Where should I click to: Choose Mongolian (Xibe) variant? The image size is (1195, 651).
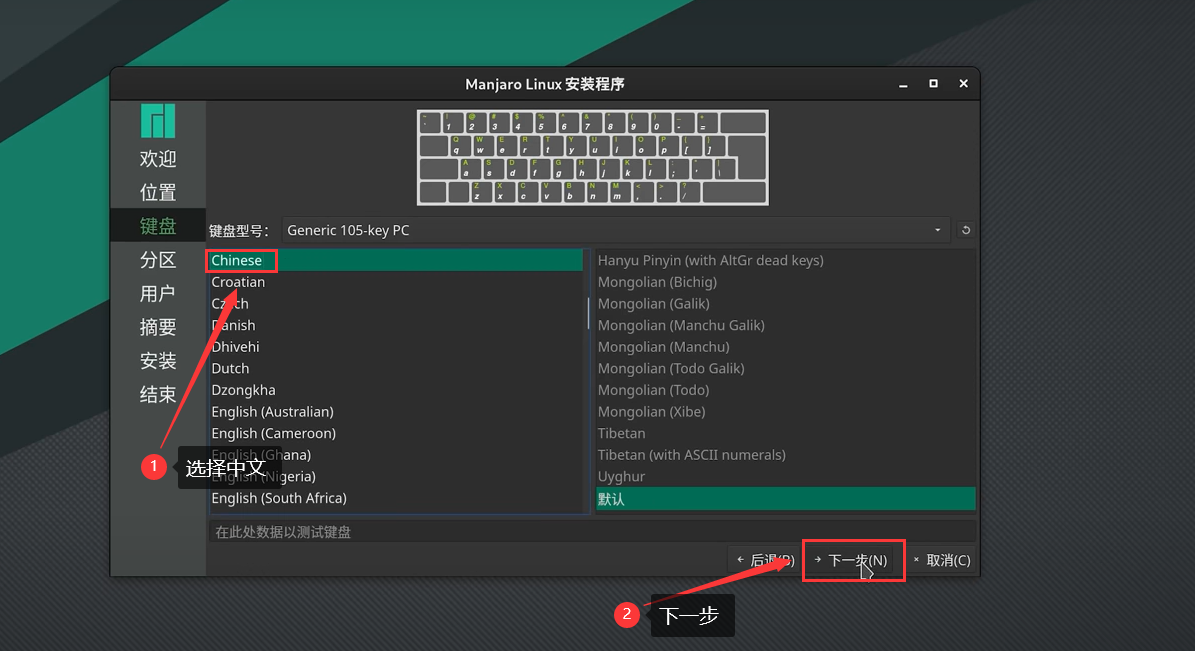coord(786,412)
